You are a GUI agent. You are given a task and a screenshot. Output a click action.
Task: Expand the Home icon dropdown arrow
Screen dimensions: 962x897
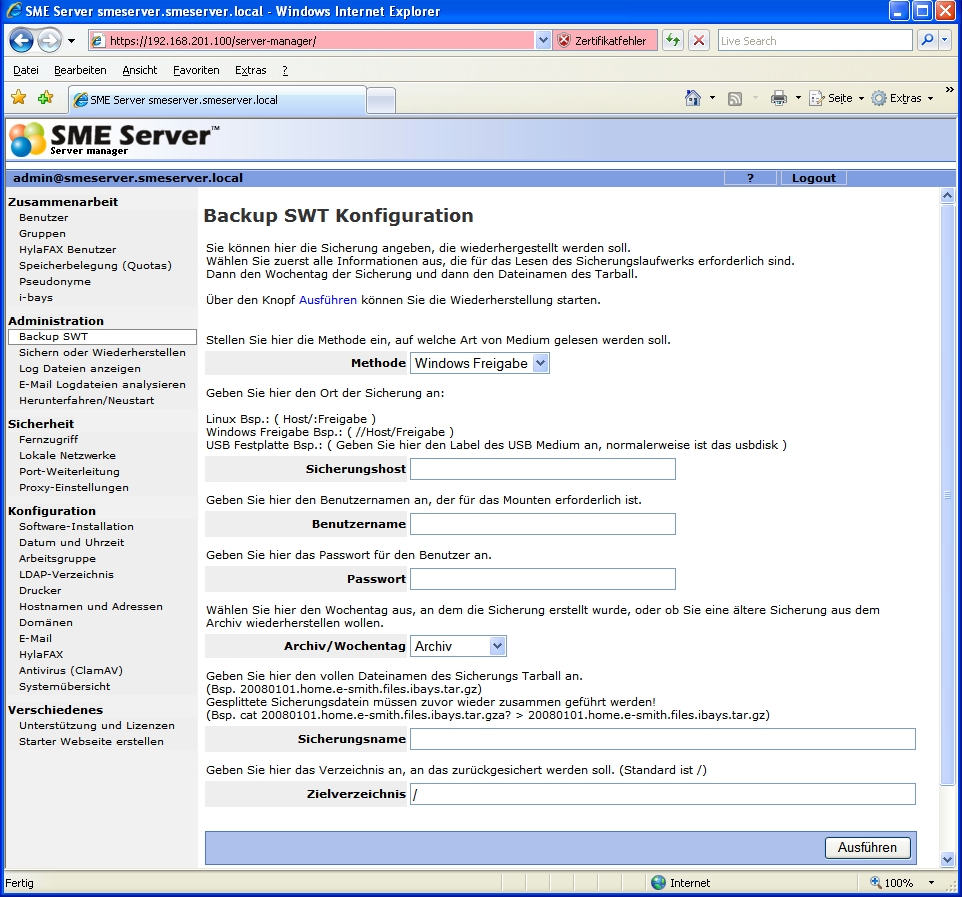712,98
